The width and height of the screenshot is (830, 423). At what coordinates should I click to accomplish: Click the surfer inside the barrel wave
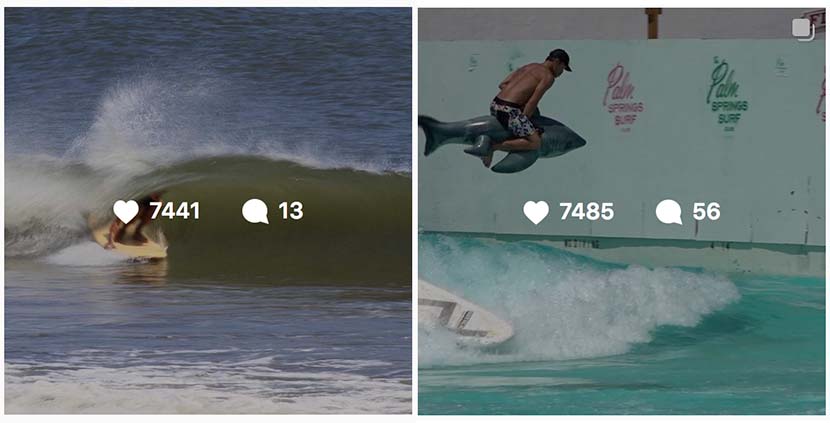click(x=131, y=222)
